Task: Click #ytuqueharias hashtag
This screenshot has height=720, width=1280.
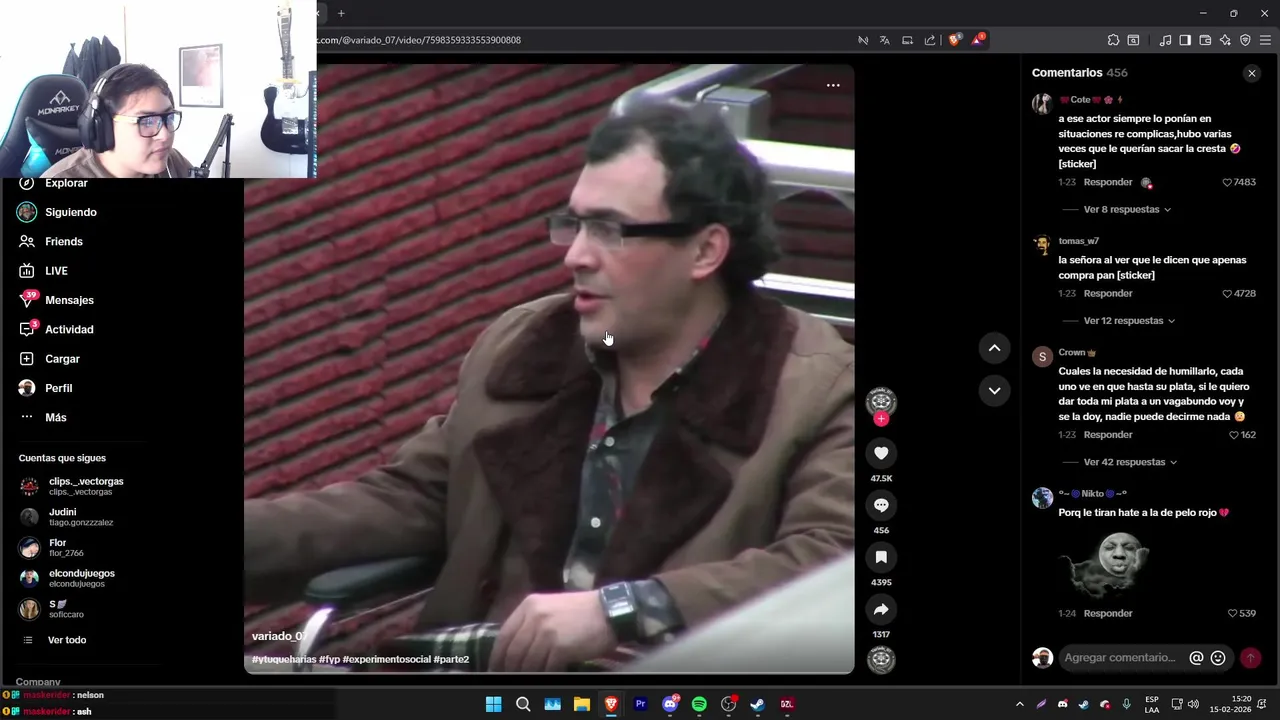Action: click(284, 659)
